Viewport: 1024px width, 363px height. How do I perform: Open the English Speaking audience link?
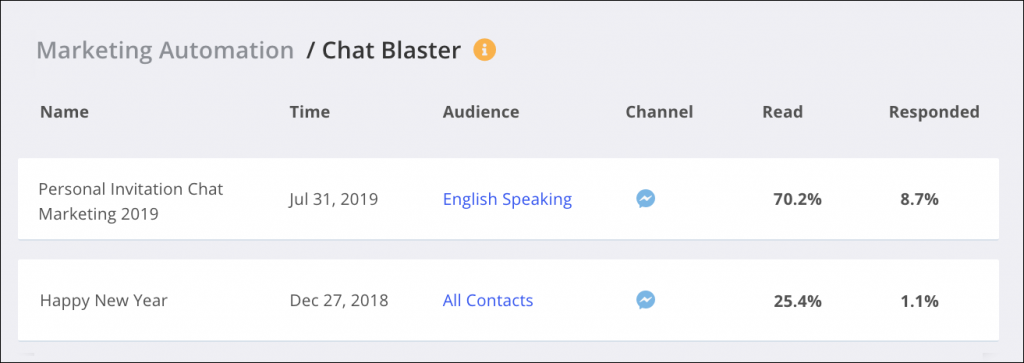point(507,199)
